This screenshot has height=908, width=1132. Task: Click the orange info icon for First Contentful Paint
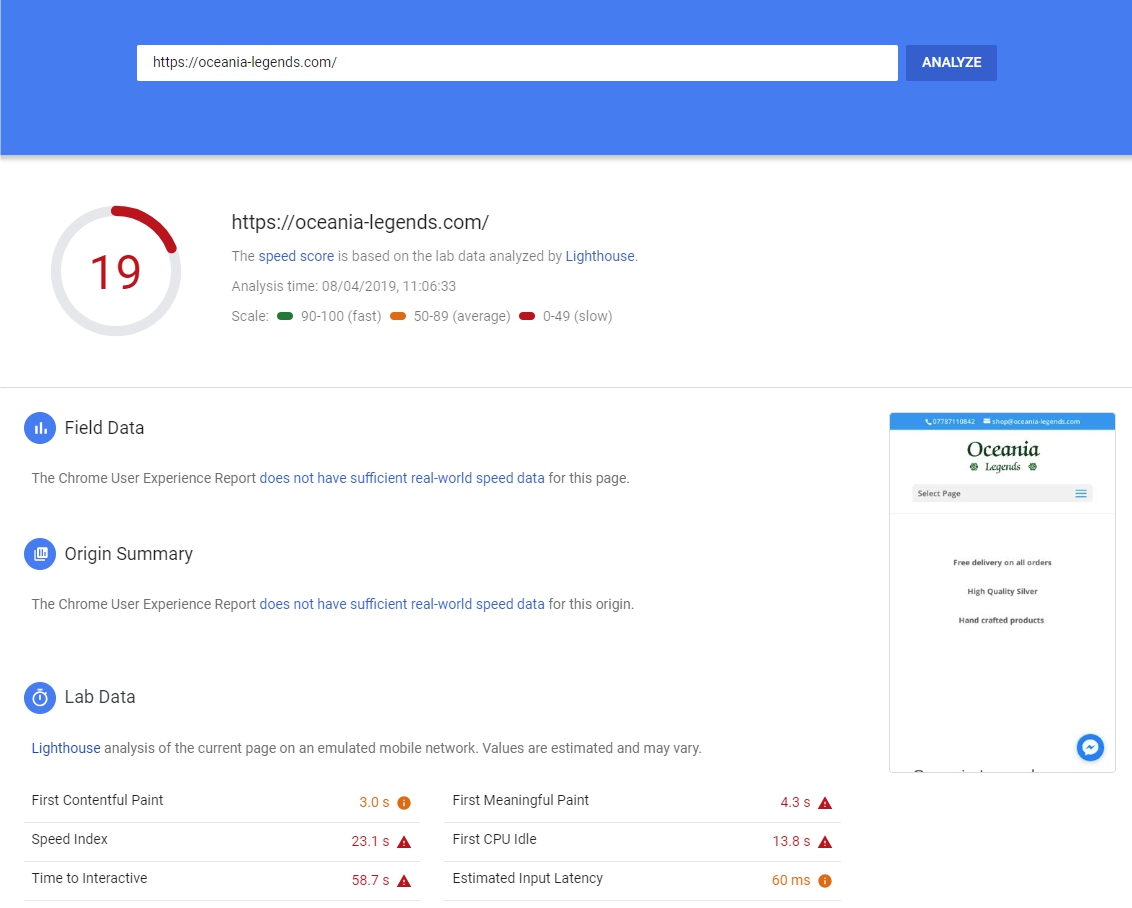coord(404,803)
